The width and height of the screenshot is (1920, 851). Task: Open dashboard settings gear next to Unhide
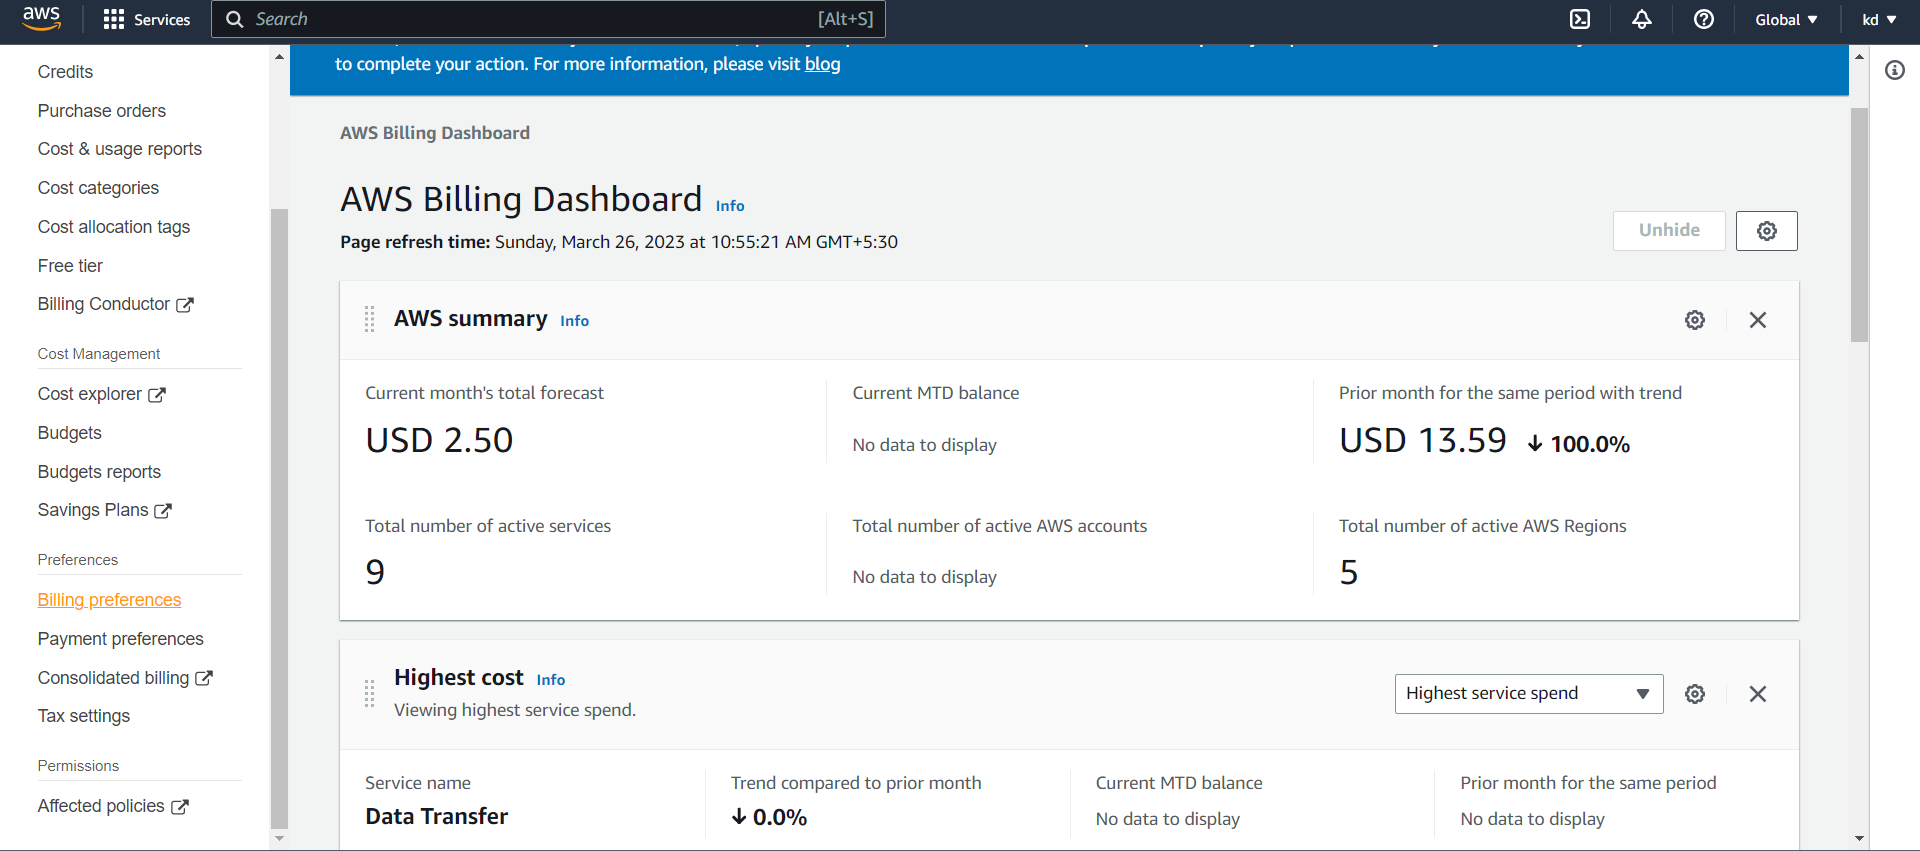(1767, 231)
